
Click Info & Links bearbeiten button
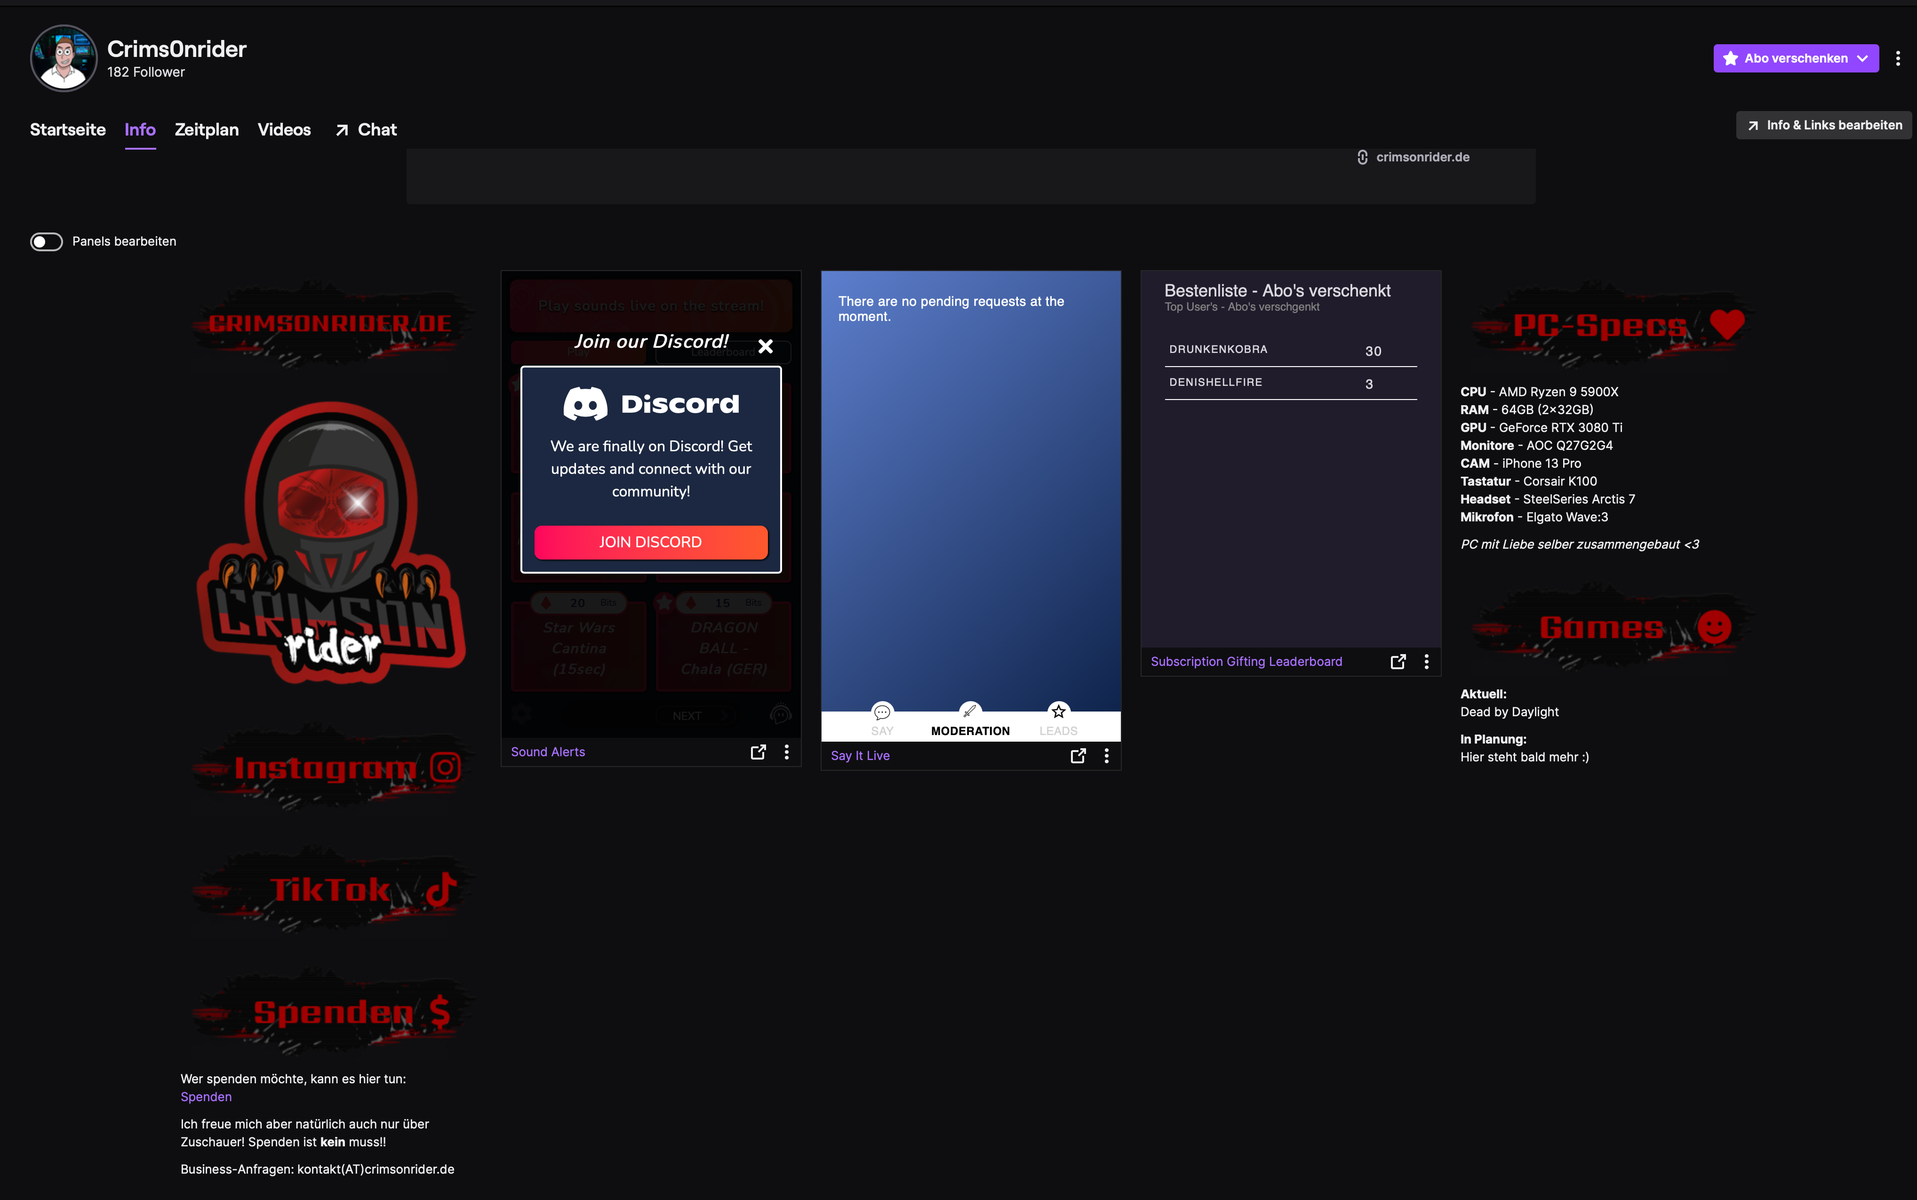pyautogui.click(x=1824, y=126)
